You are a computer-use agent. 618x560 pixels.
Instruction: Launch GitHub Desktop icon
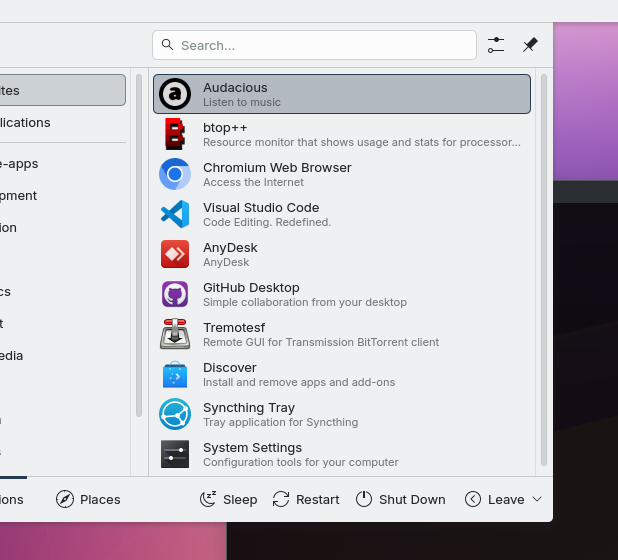(x=175, y=294)
